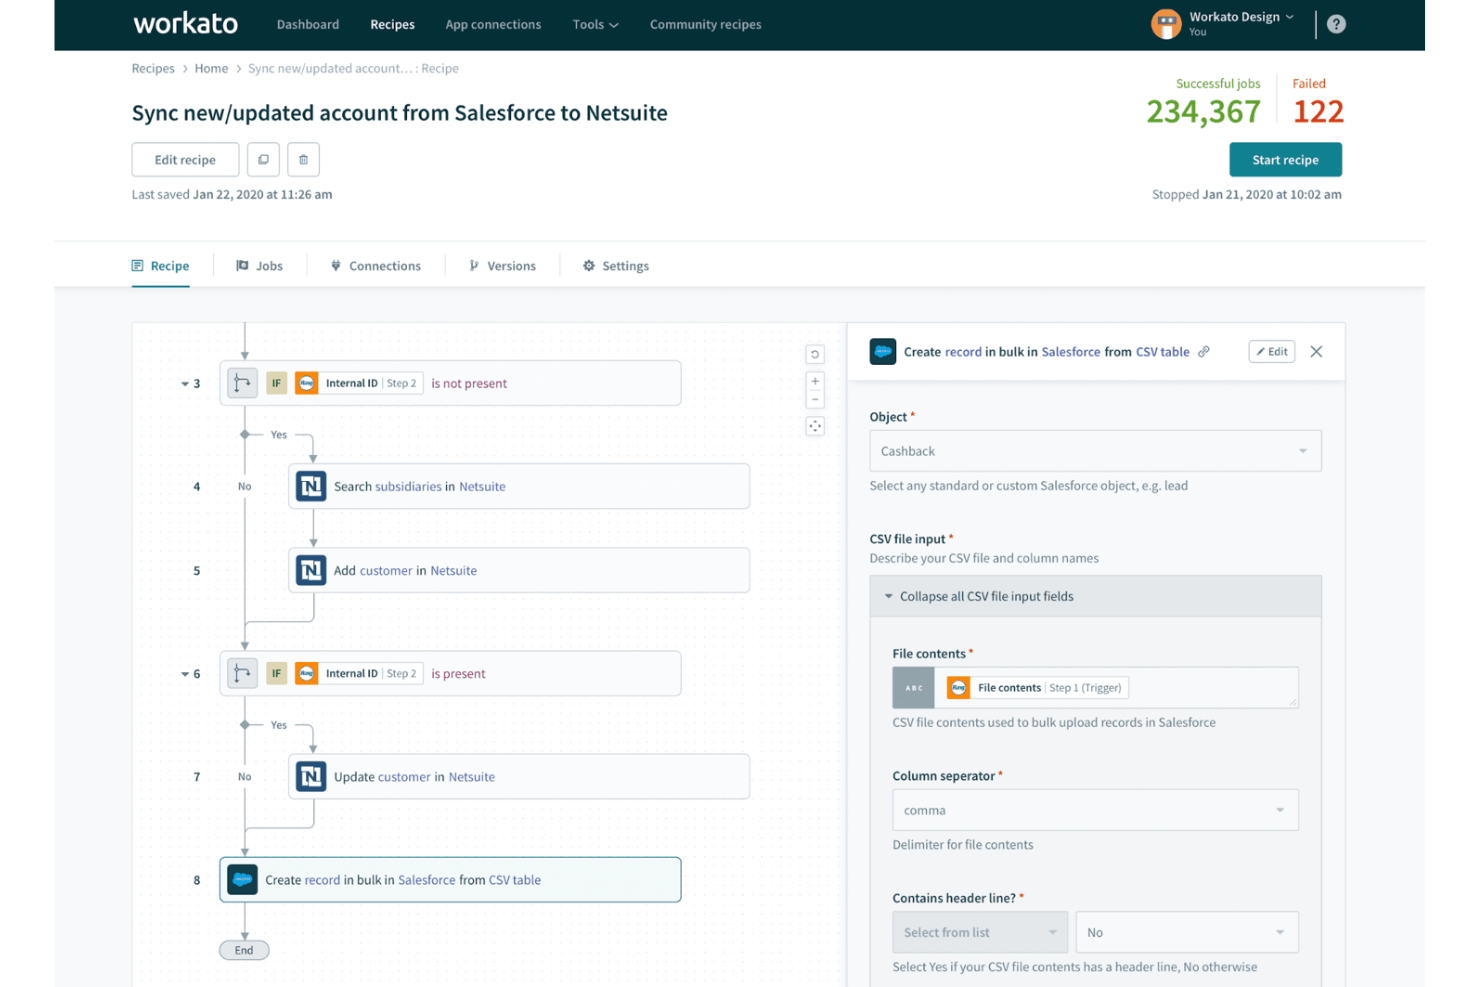Click the Workato Design user avatar
Viewport: 1480px width, 987px height.
[1166, 24]
